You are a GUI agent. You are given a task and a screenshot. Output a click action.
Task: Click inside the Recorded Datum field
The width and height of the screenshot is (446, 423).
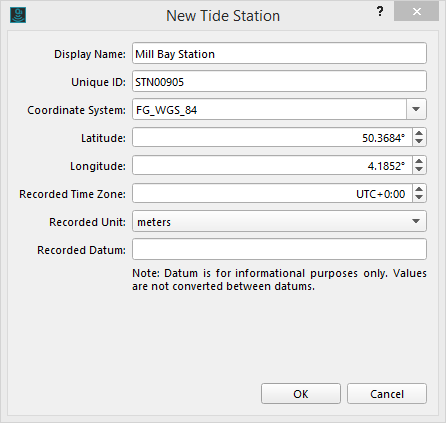[x=279, y=249]
